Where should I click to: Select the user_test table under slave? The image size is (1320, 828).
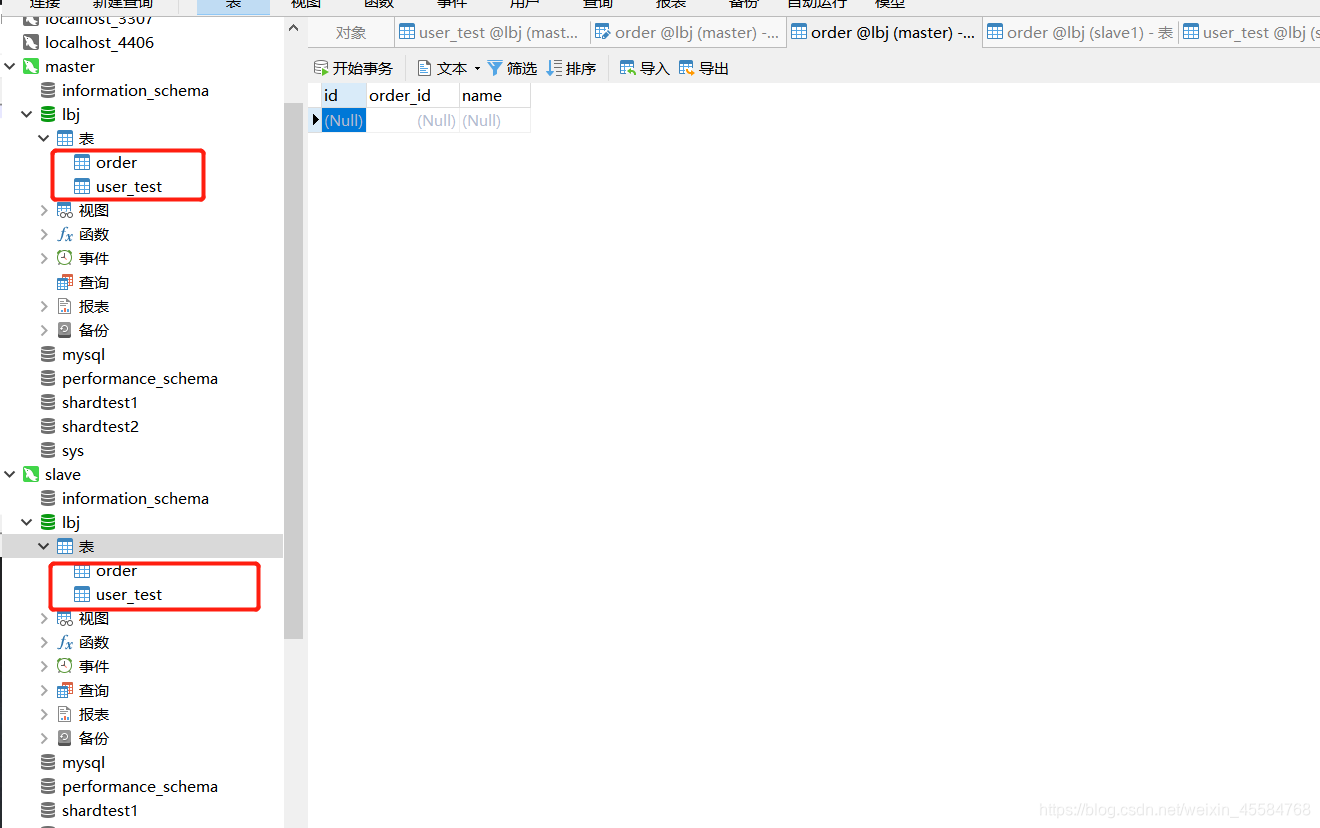click(128, 594)
